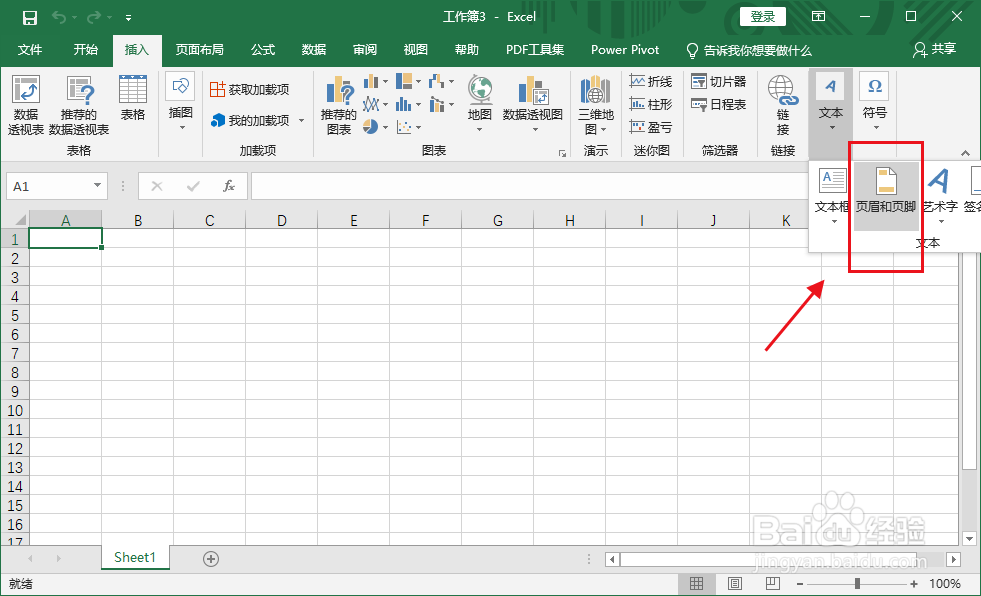Open the PivotTable (数据透视表) tool

[x=26, y=104]
